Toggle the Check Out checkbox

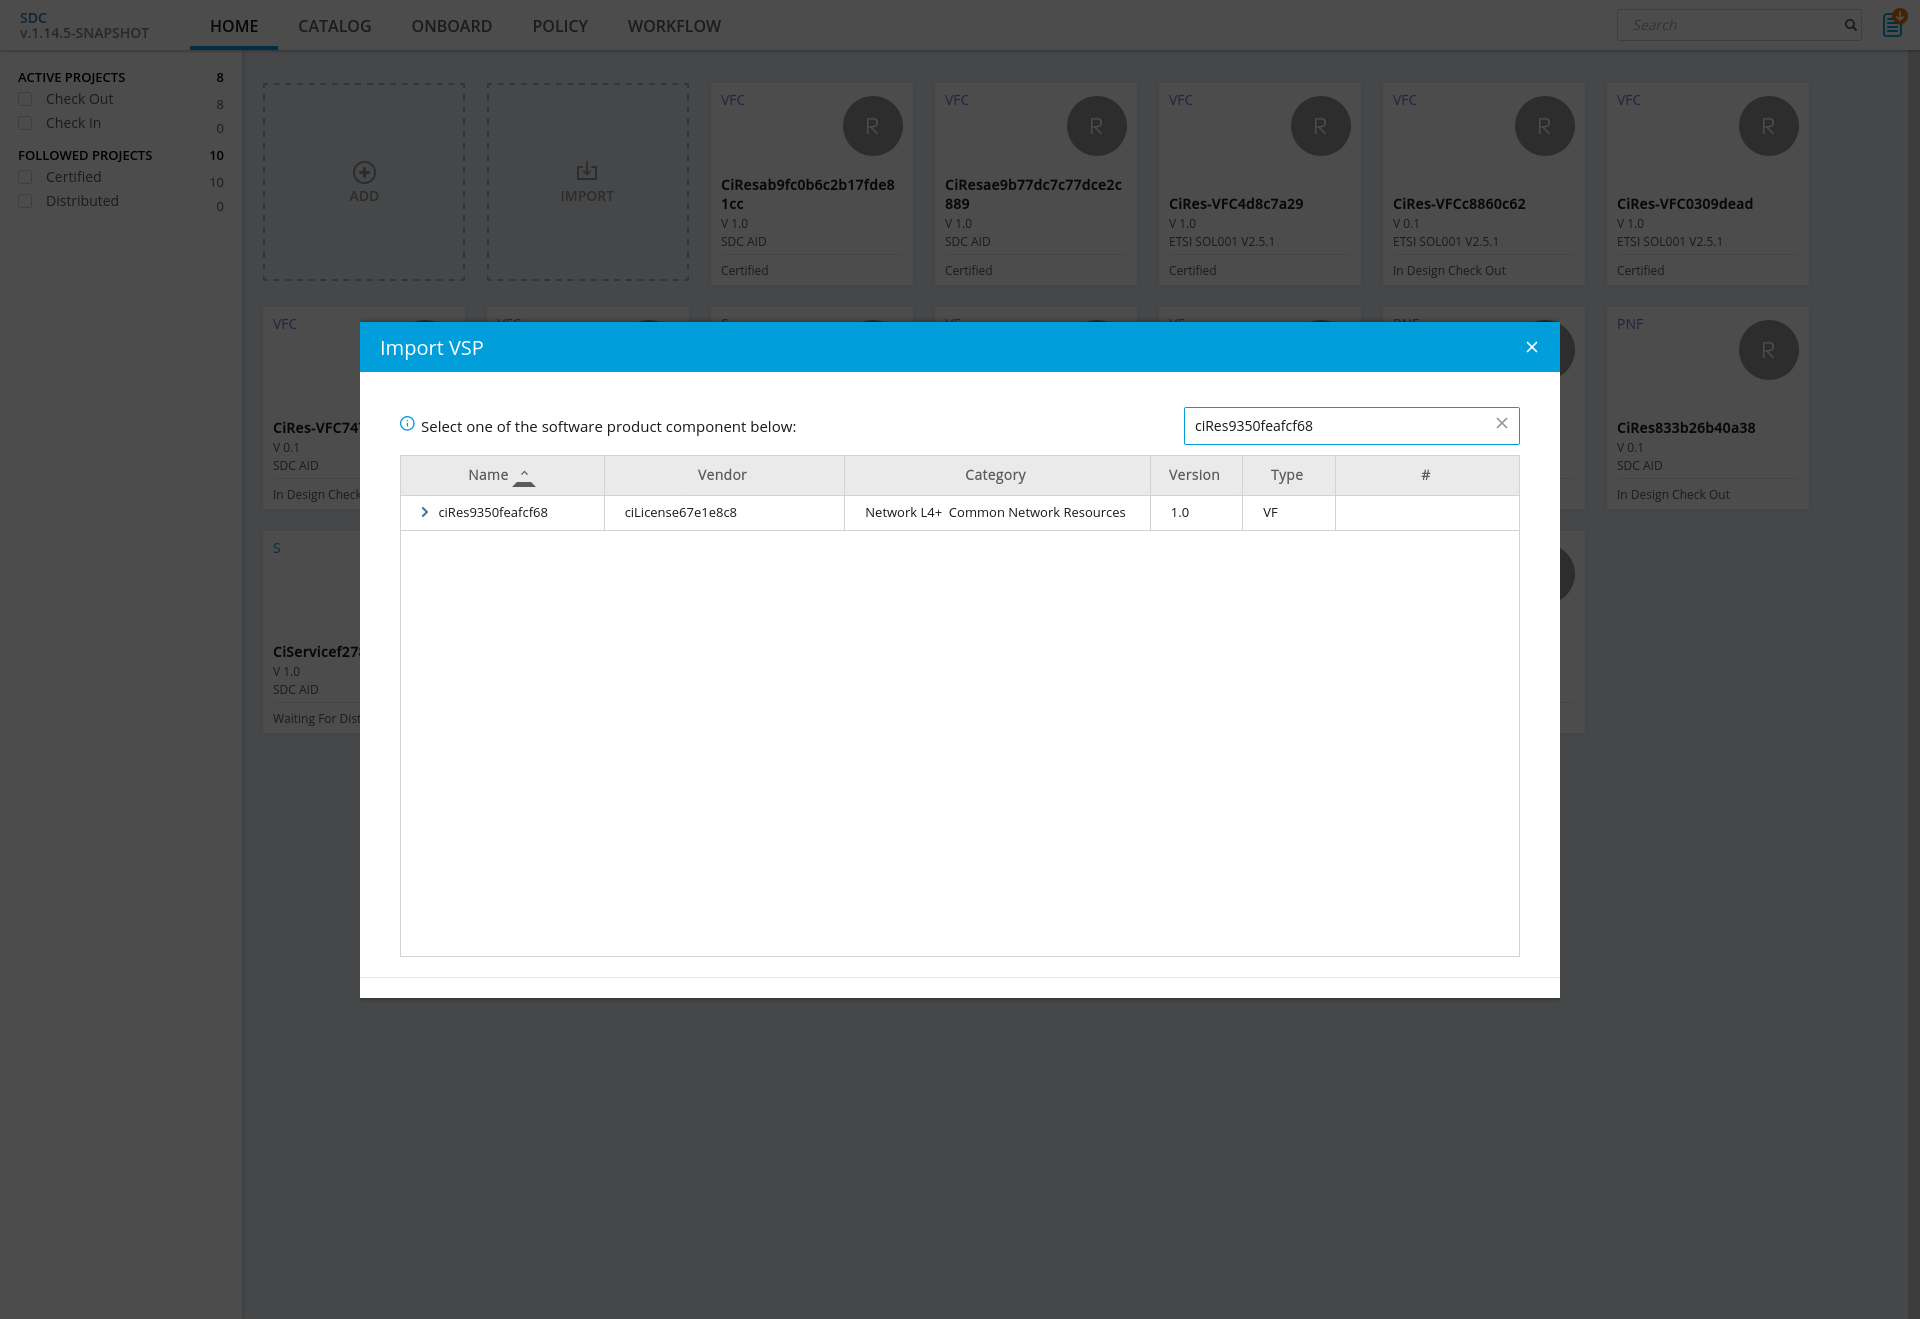click(x=26, y=99)
